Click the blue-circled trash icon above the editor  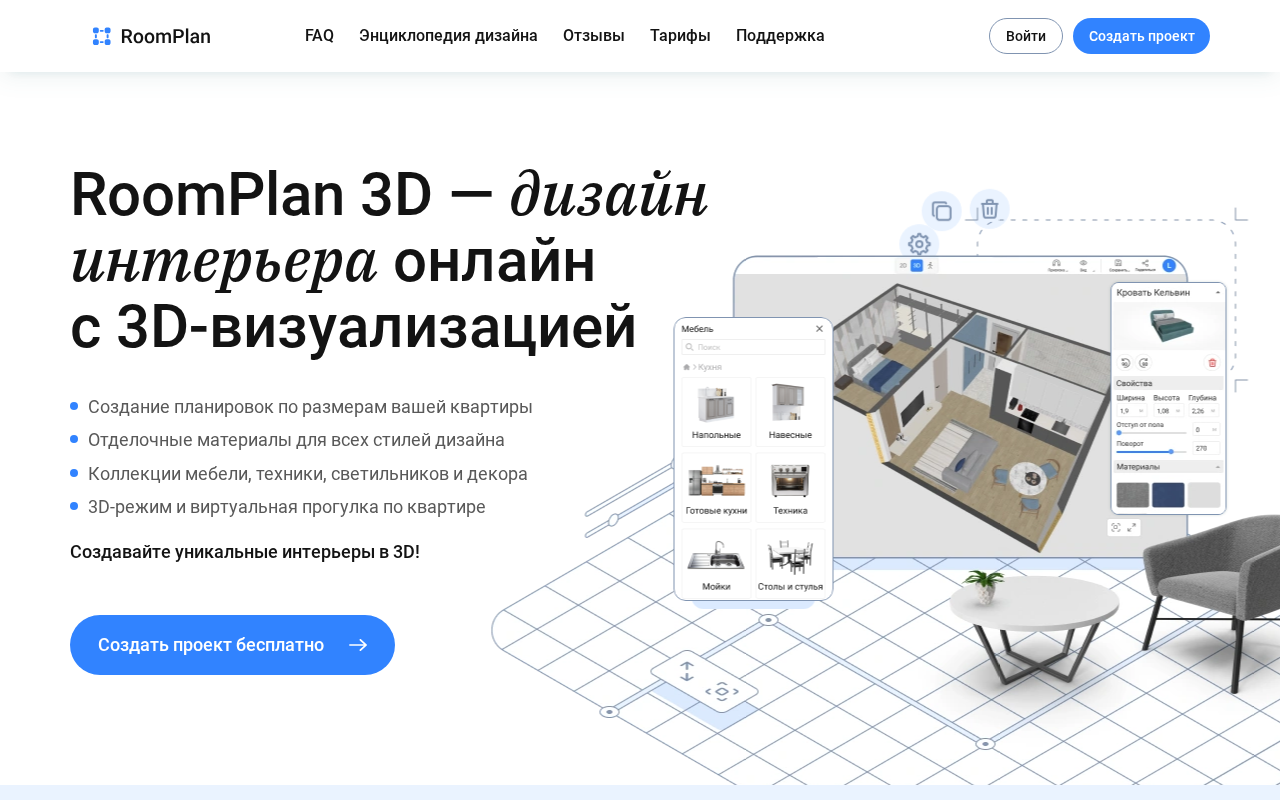pos(989,209)
